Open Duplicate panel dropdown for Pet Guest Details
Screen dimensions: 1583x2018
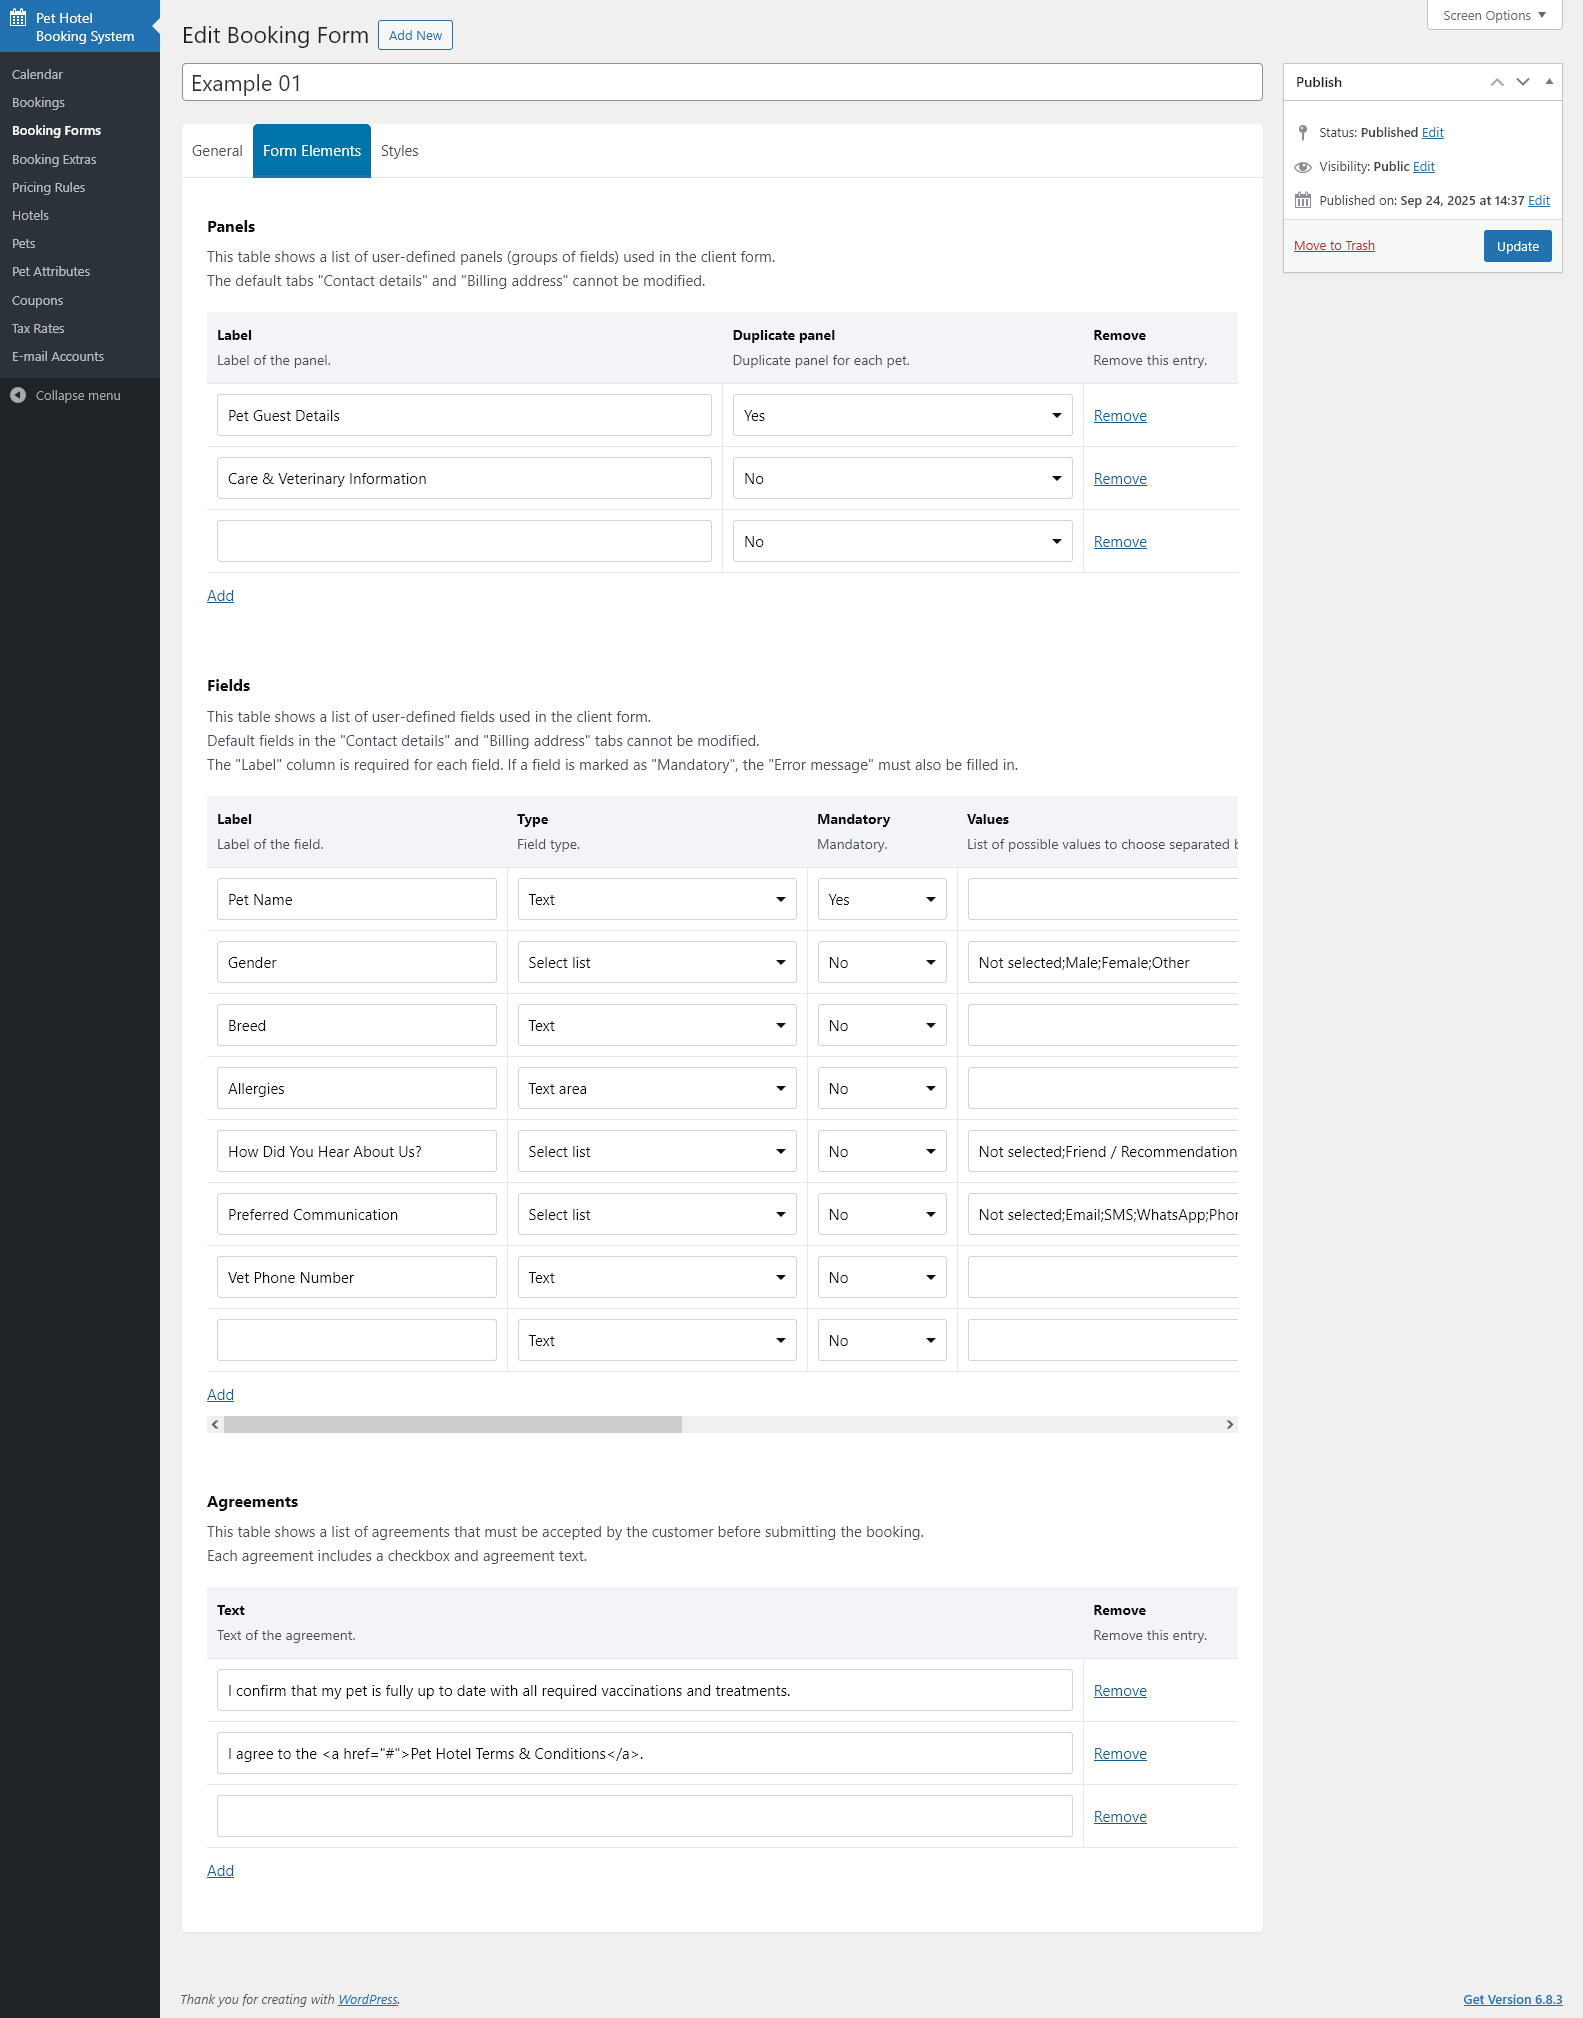point(901,416)
